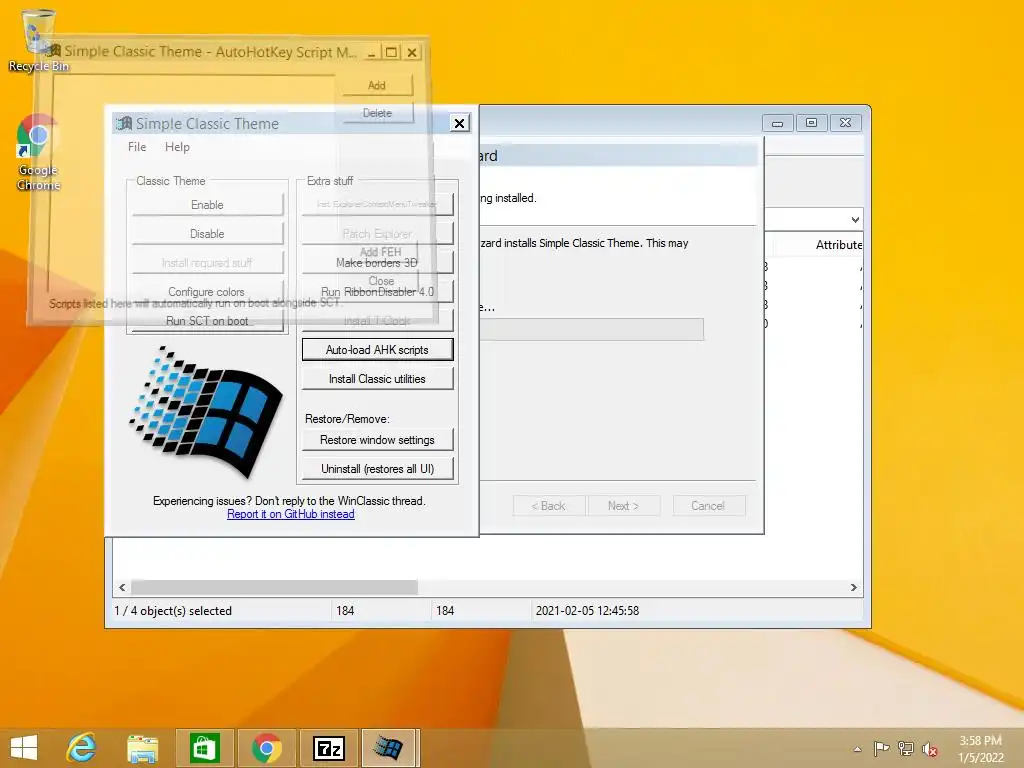1024x768 pixels.
Task: Open Chrome from the taskbar
Action: [x=266, y=748]
